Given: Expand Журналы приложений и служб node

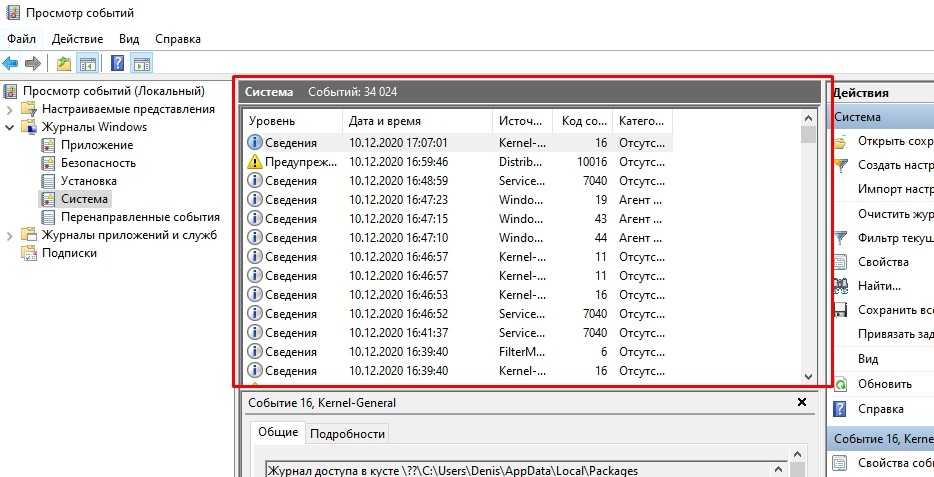Looking at the screenshot, I should pyautogui.click(x=10, y=235).
